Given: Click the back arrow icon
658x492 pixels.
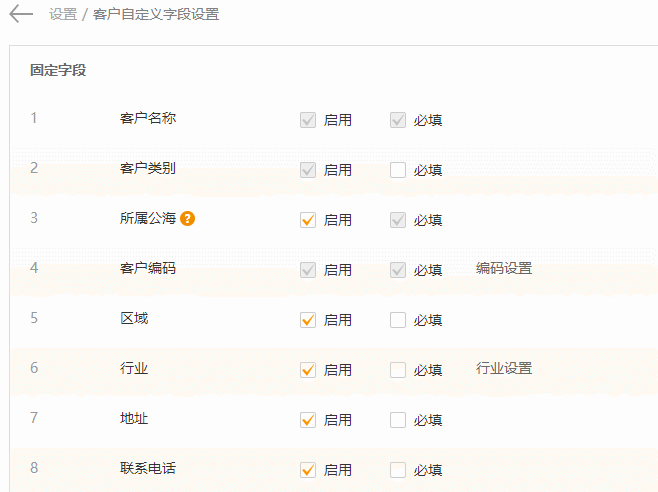Looking at the screenshot, I should coord(21,14).
